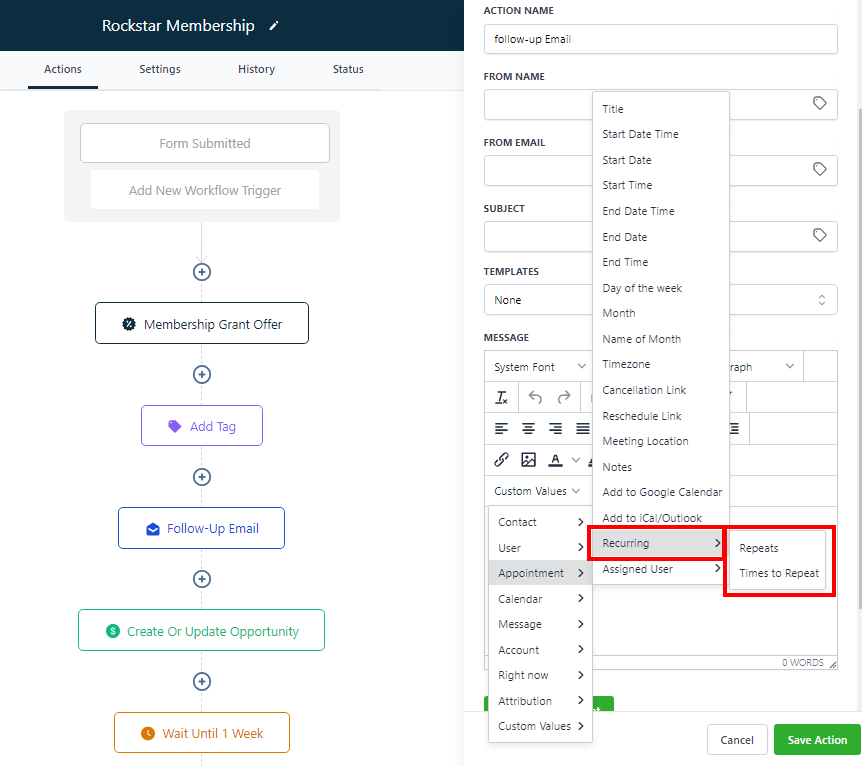This screenshot has width=862, height=766.
Task: Click the clear formatting icon
Action: (x=502, y=398)
